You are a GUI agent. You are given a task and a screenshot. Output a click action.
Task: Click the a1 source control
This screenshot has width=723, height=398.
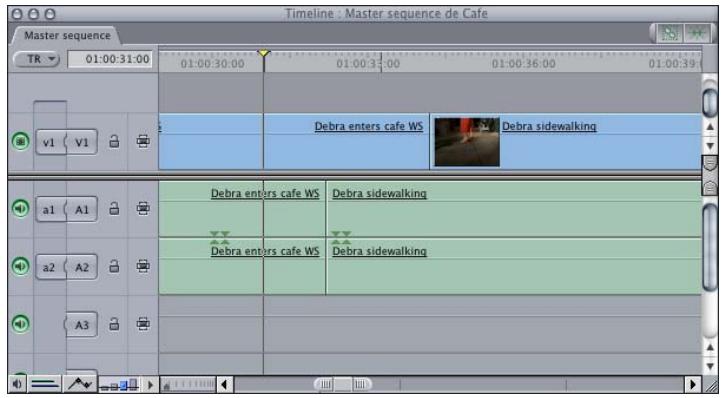coord(50,209)
